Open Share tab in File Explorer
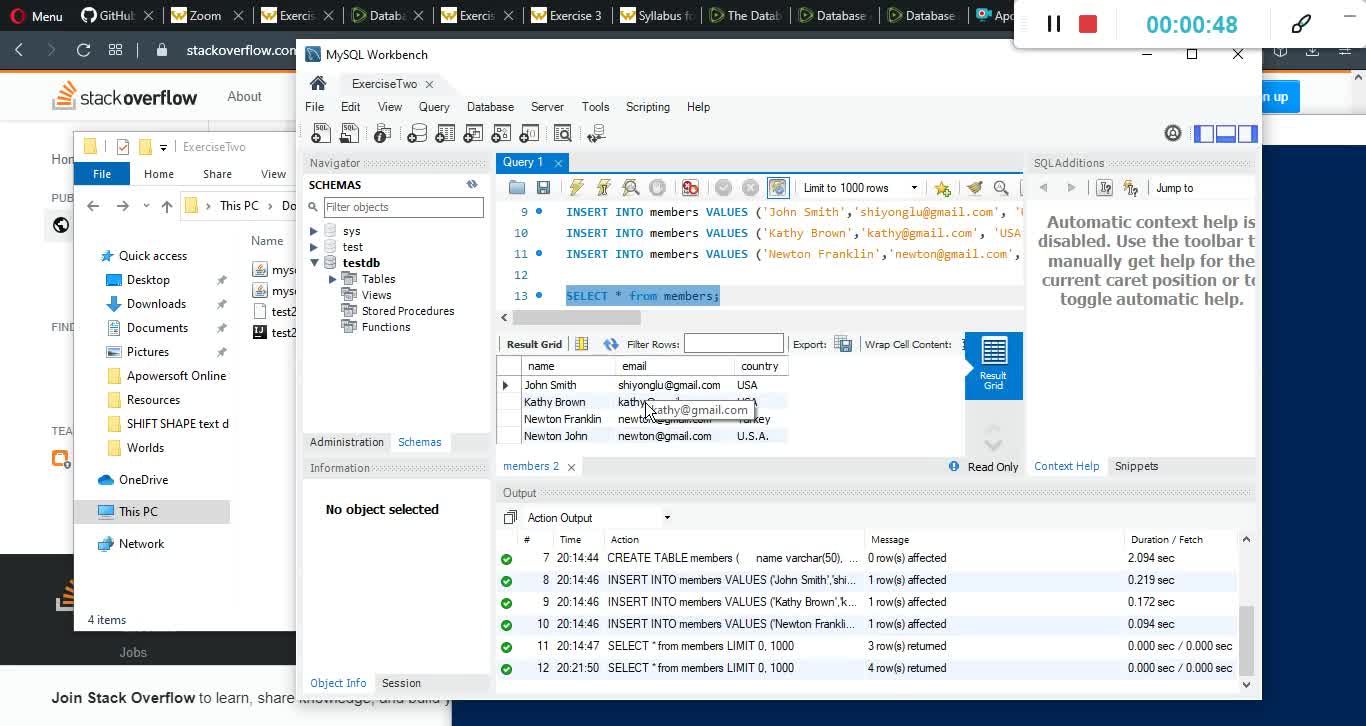Viewport: 1366px width, 726px height. (x=217, y=174)
